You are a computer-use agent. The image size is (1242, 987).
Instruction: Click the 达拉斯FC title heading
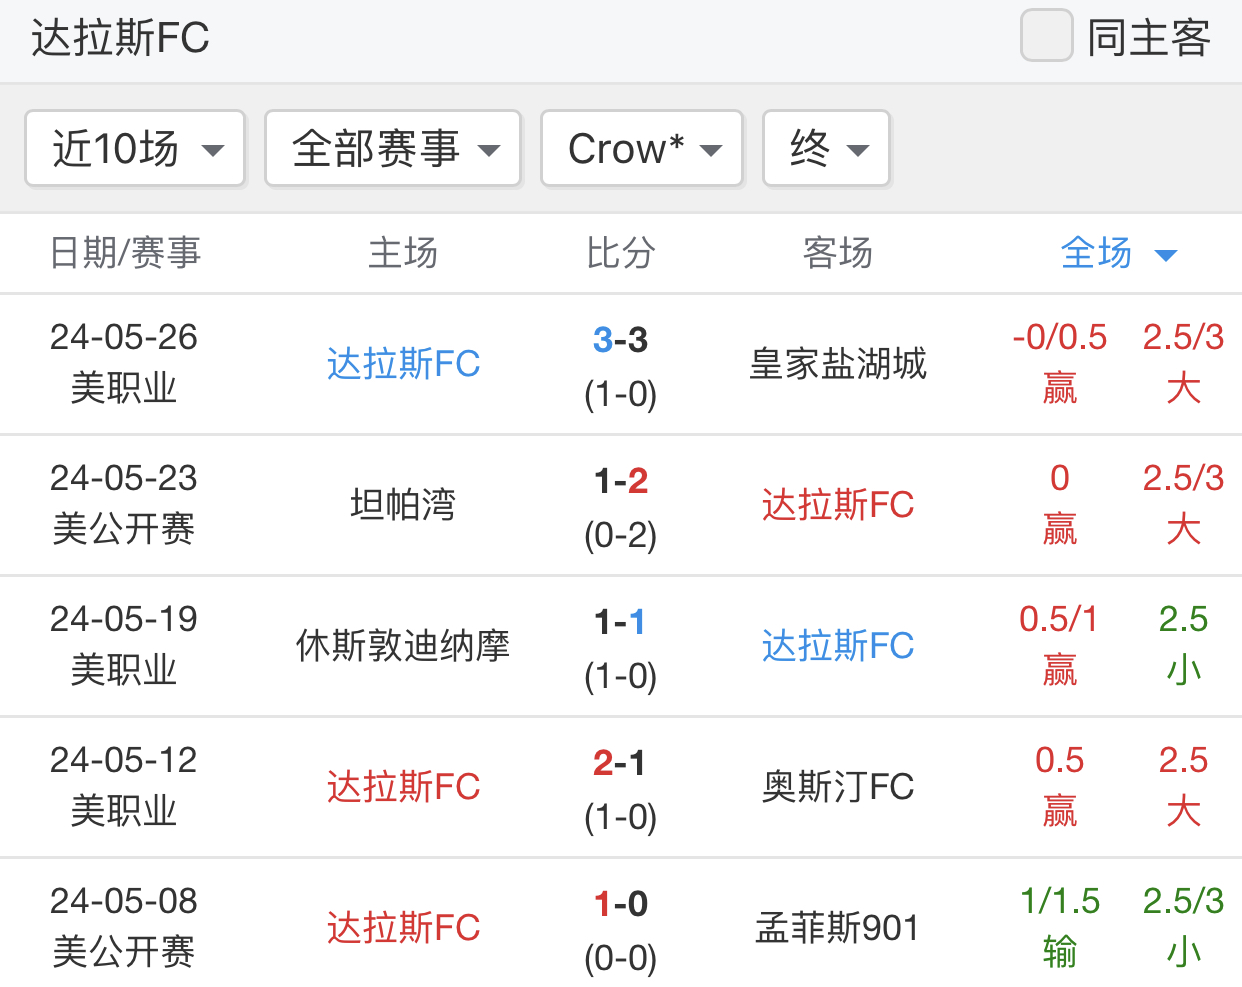click(120, 39)
